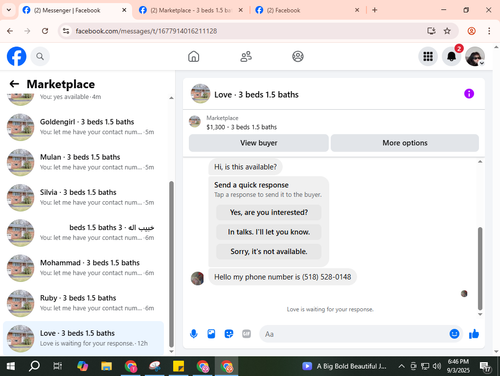The image size is (500, 376).
Task: Show hidden system tray icons
Action: point(402,366)
